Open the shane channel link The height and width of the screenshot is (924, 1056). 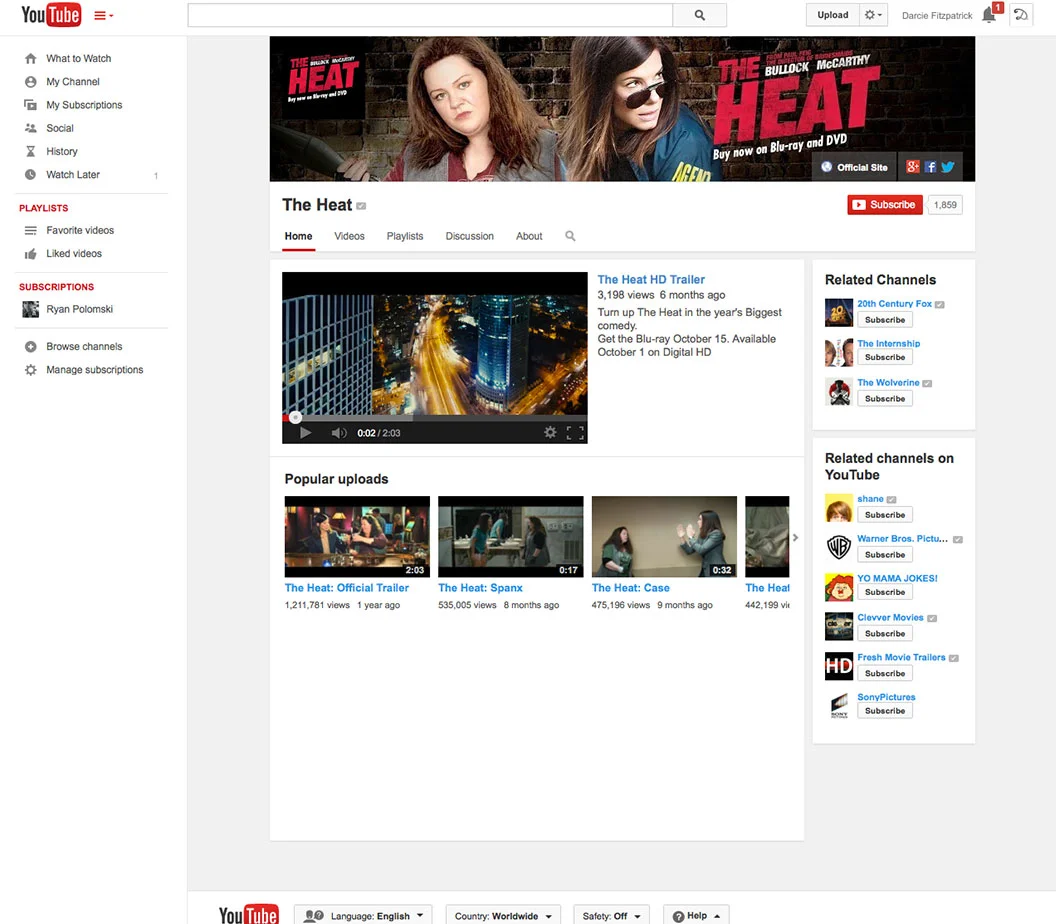click(870, 499)
